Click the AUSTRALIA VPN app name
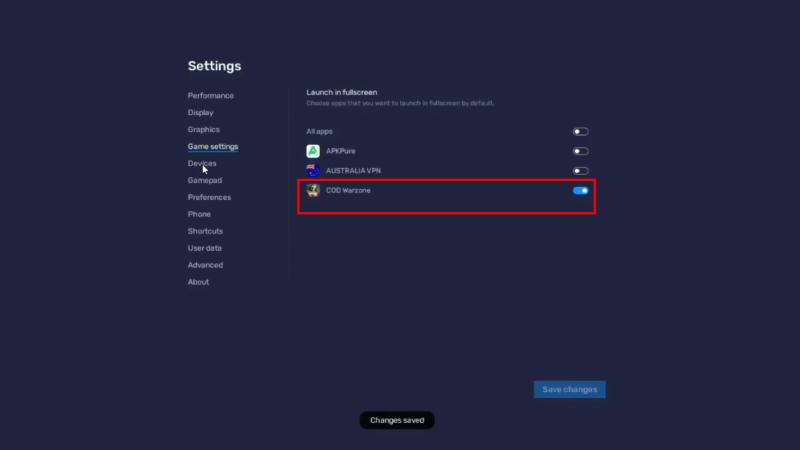 point(353,171)
